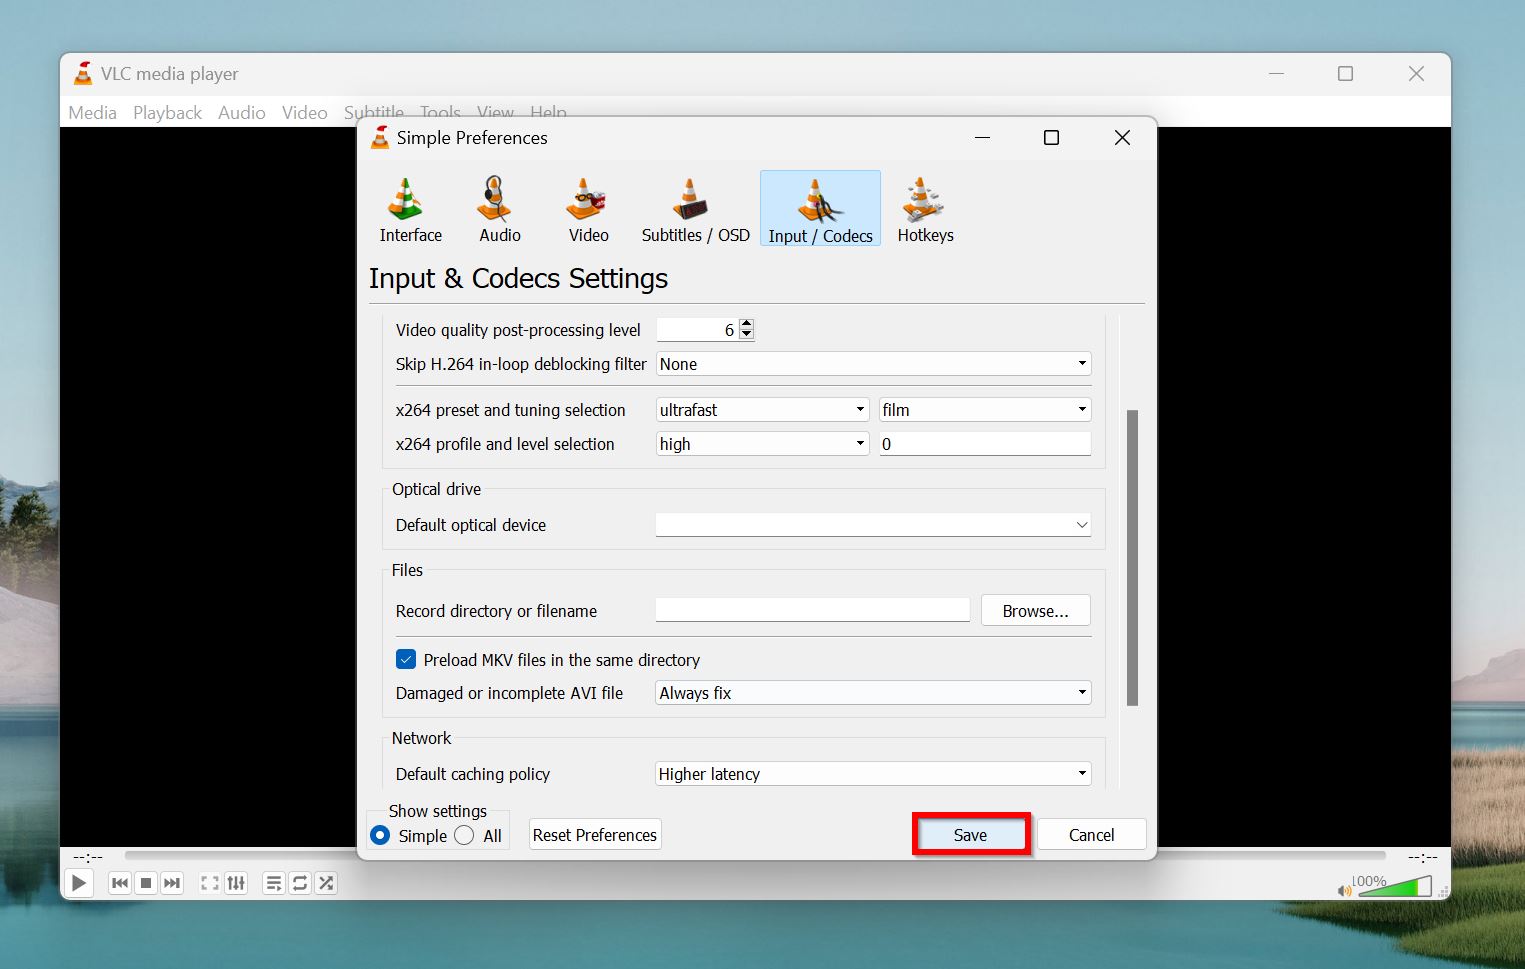Image resolution: width=1525 pixels, height=969 pixels.
Task: Uncheck Preload MKV files in same directory
Action: click(406, 660)
